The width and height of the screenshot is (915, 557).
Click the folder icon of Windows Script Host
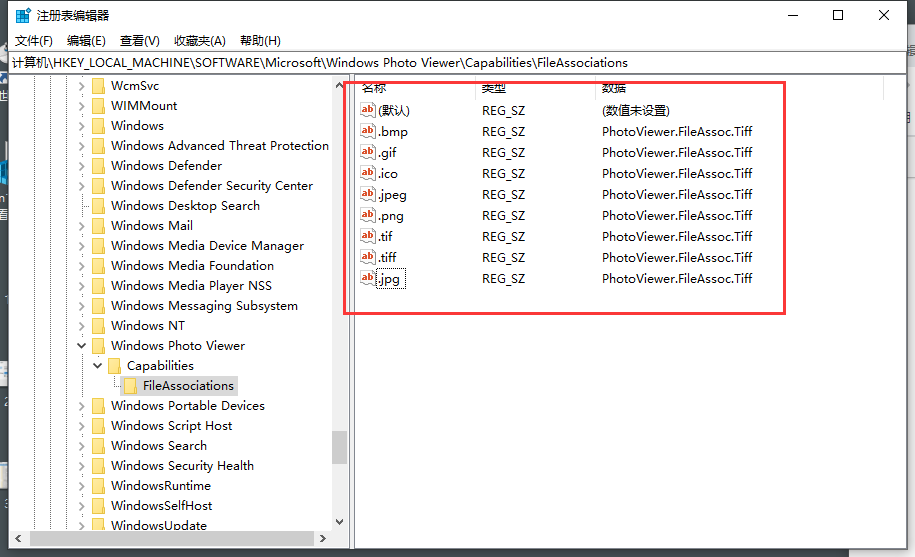99,426
